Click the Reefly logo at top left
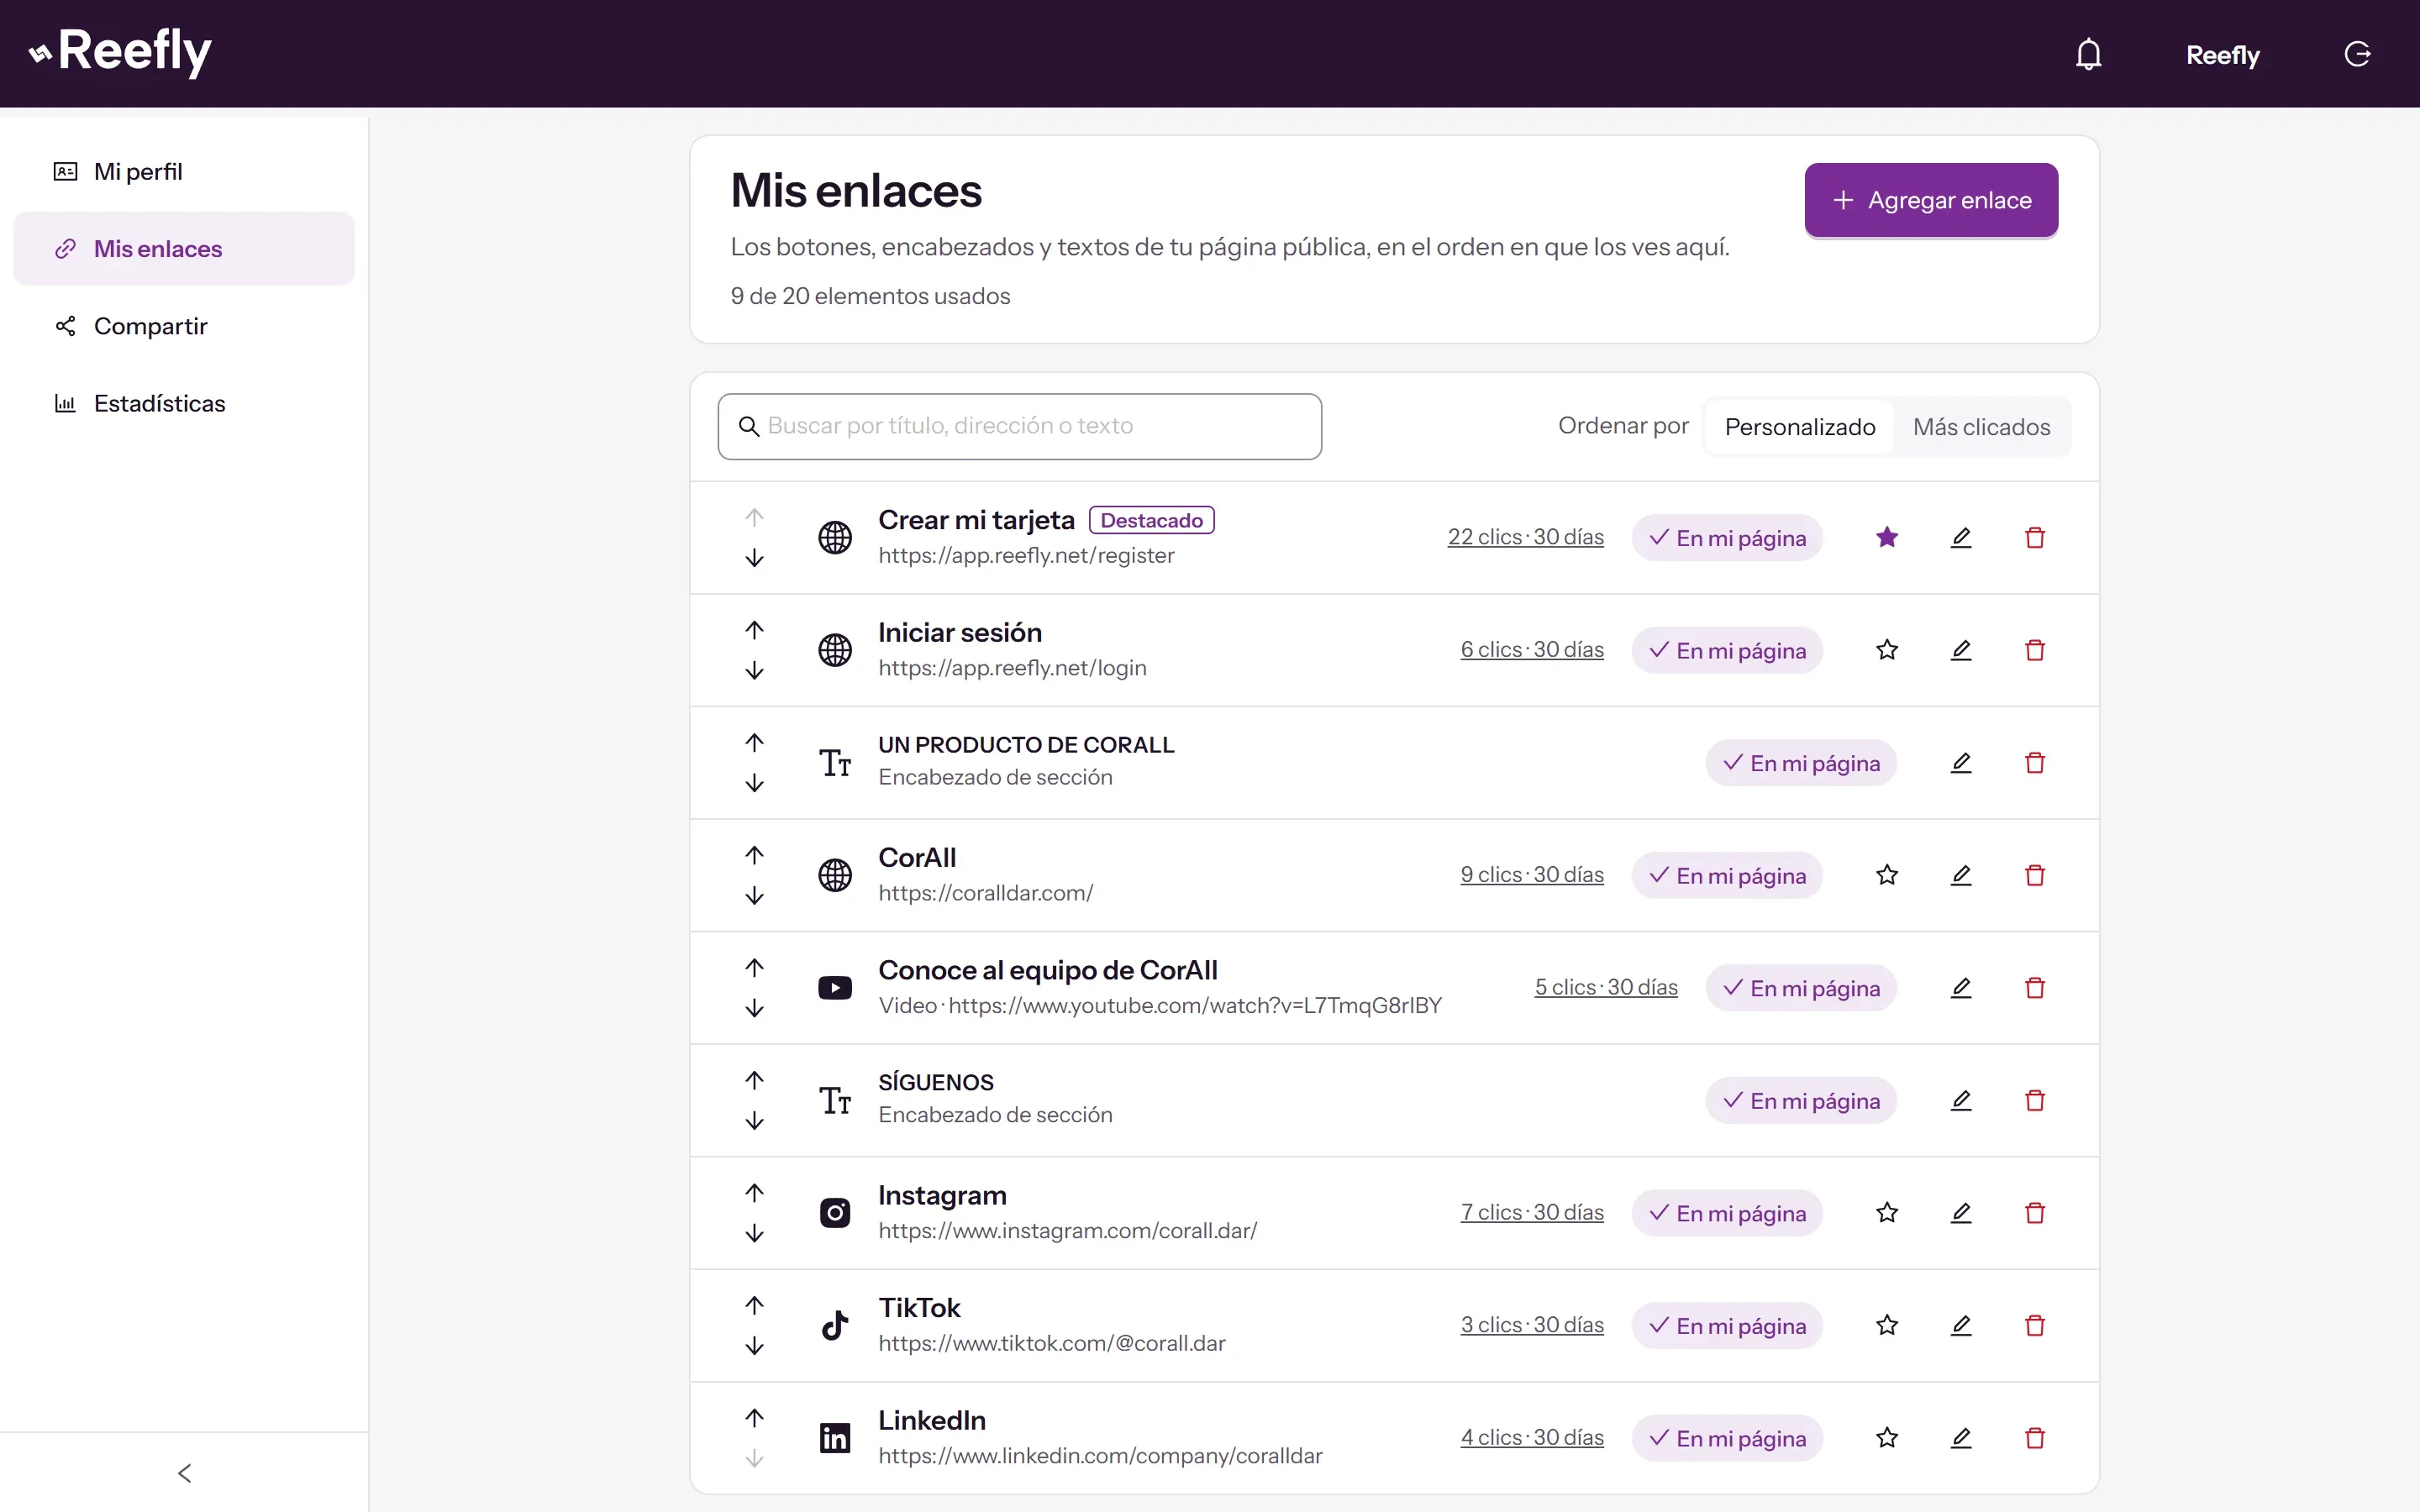This screenshot has height=1512, width=2420. (x=120, y=52)
